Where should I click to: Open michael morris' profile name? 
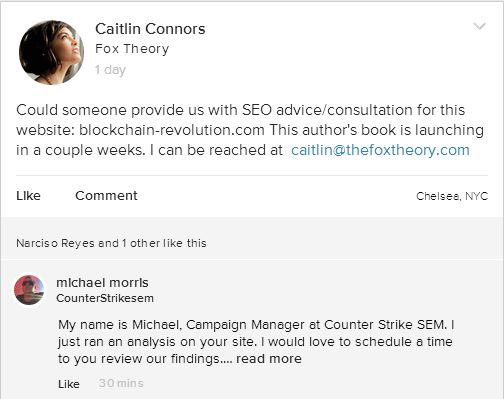click(102, 283)
